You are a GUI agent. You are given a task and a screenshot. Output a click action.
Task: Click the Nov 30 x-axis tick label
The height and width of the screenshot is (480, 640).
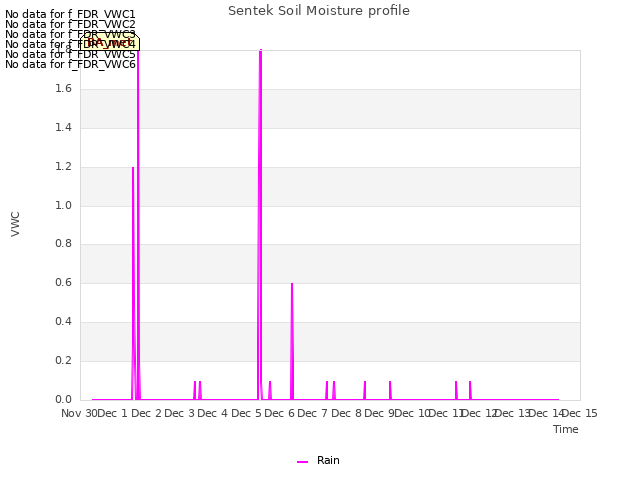79,413
